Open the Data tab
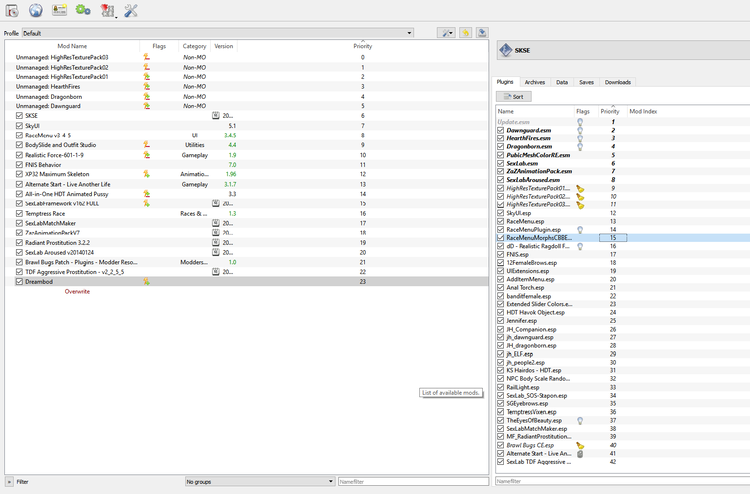 click(x=562, y=82)
